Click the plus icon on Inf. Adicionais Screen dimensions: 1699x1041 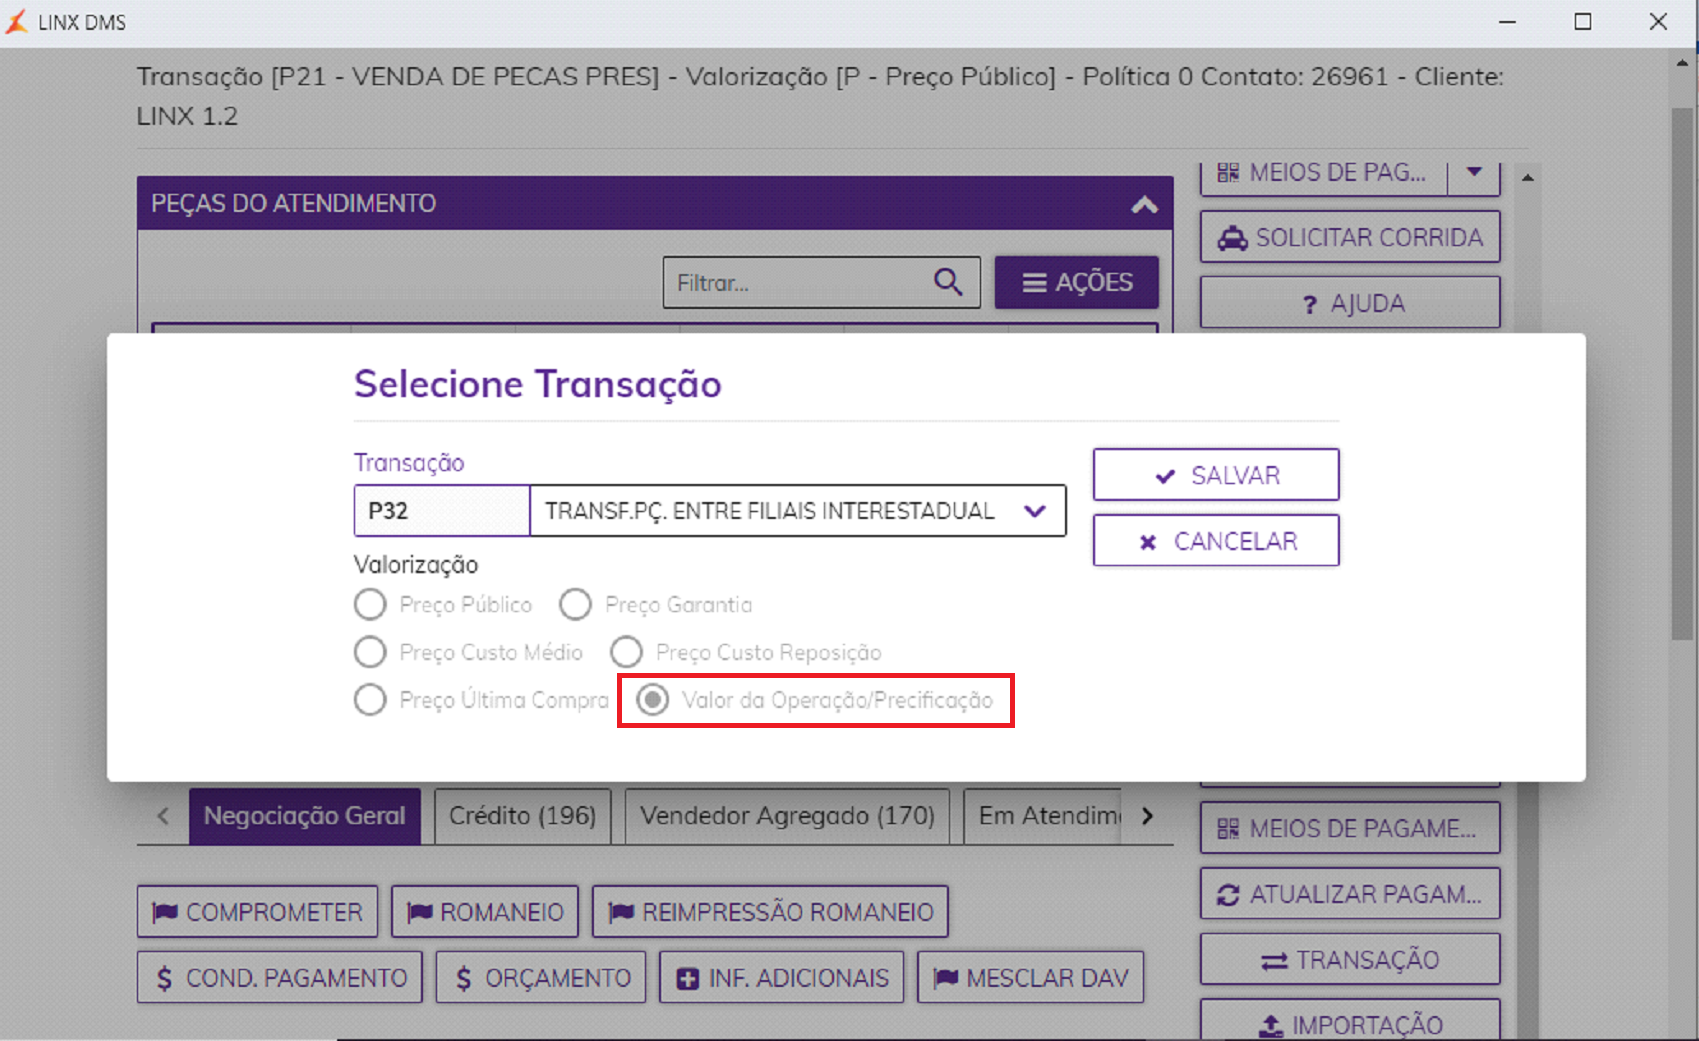tap(688, 979)
